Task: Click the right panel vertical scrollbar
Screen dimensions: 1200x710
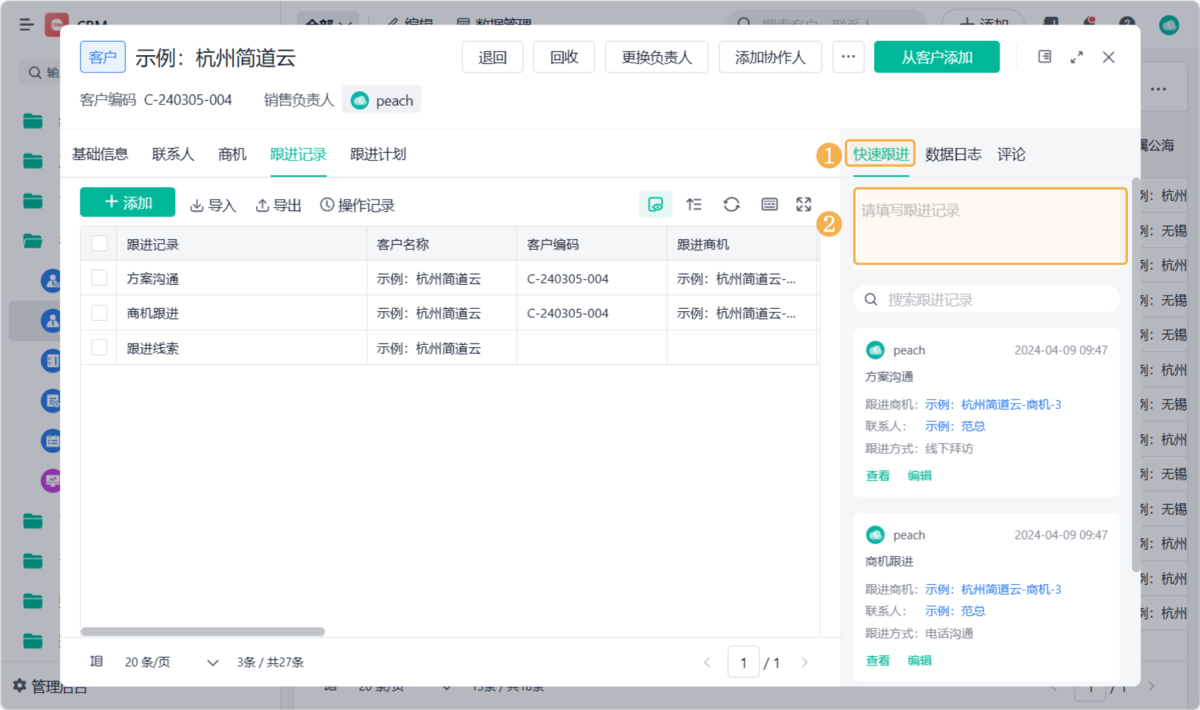Action: pyautogui.click(x=1135, y=375)
